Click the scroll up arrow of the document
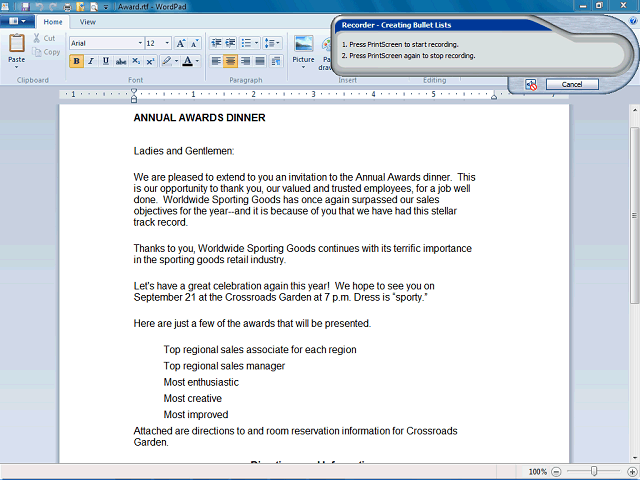 (x=635, y=110)
